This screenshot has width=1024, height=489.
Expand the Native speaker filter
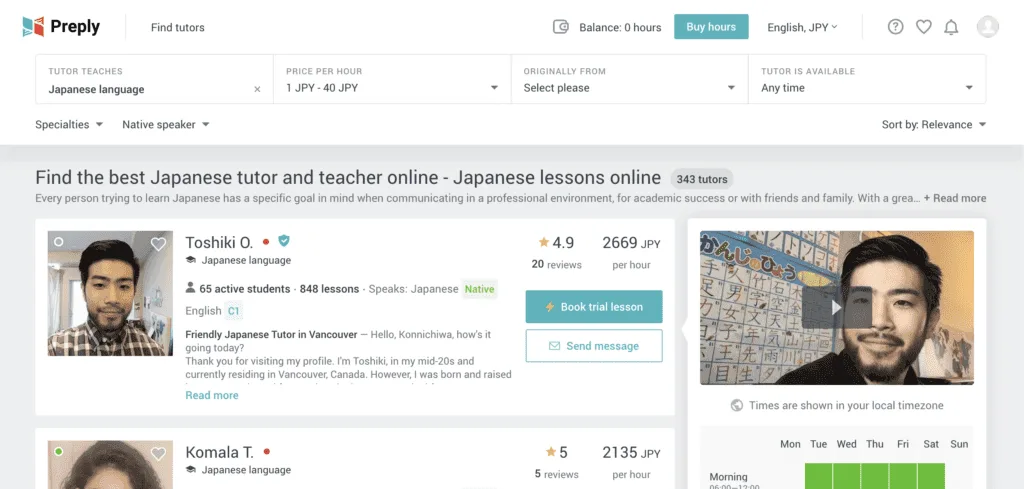[x=166, y=125]
